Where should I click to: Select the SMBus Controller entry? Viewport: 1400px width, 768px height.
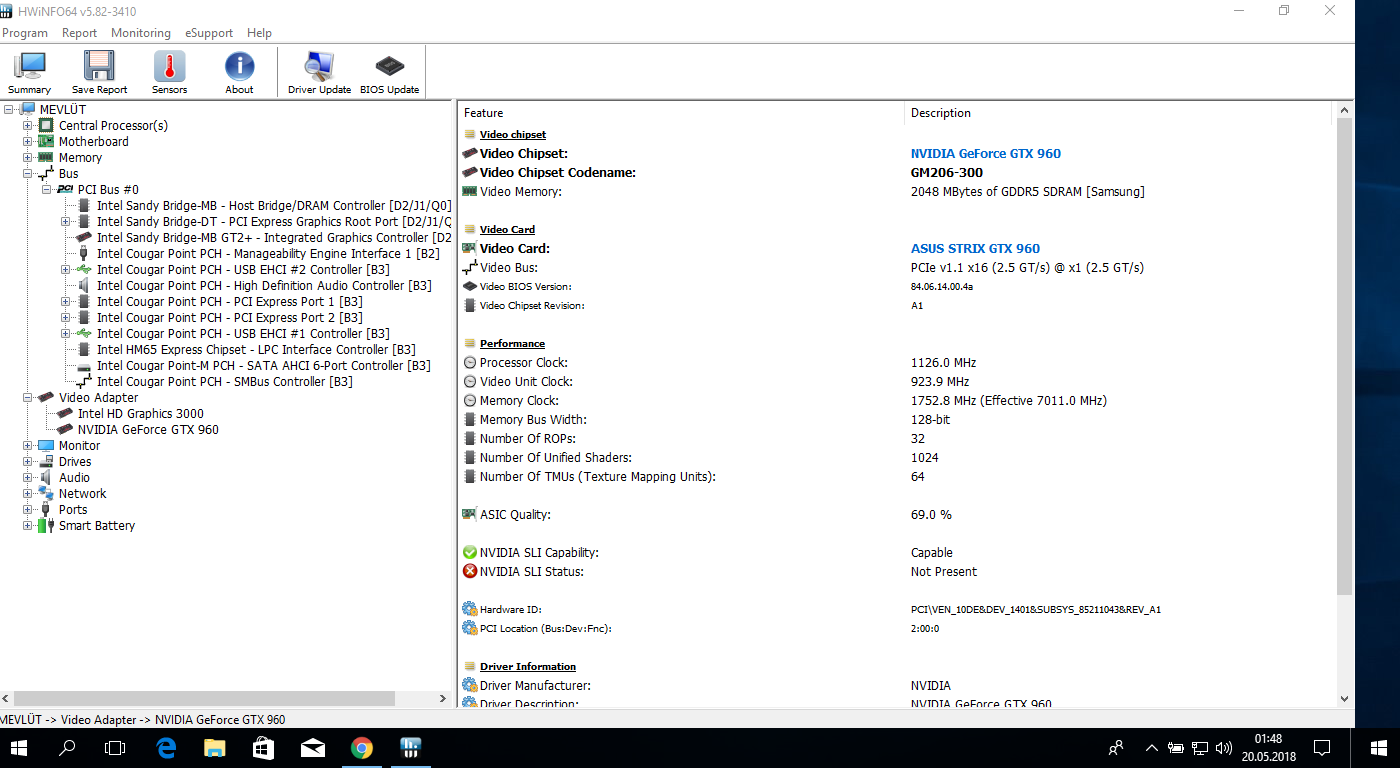pos(224,381)
